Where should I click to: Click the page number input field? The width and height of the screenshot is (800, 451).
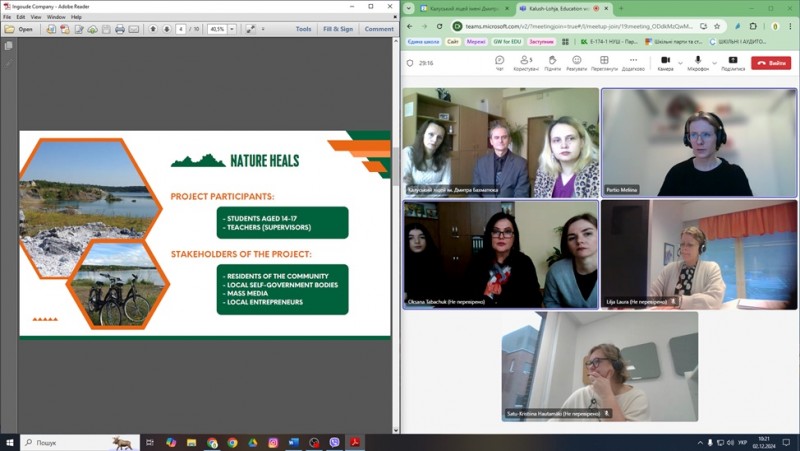pyautogui.click(x=181, y=29)
